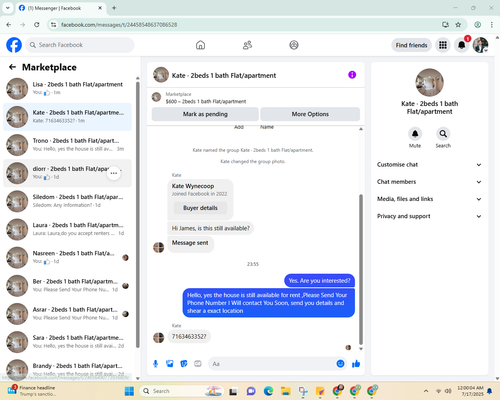Screen dimensions: 500x400
Task: Bookmark this page star icon
Action: click(x=458, y=25)
